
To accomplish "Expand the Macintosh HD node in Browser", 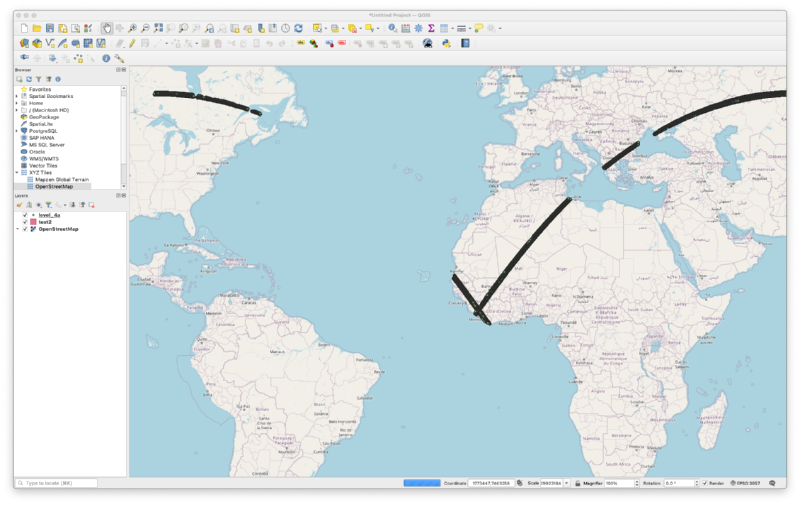I will pos(17,110).
